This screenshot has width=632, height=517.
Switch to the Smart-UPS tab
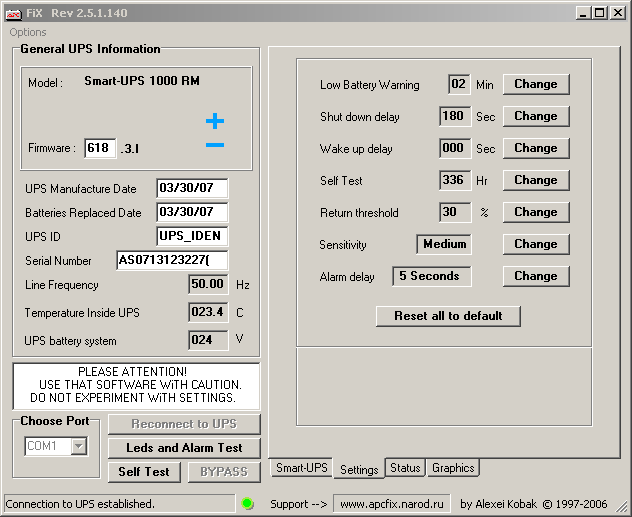pos(301,468)
